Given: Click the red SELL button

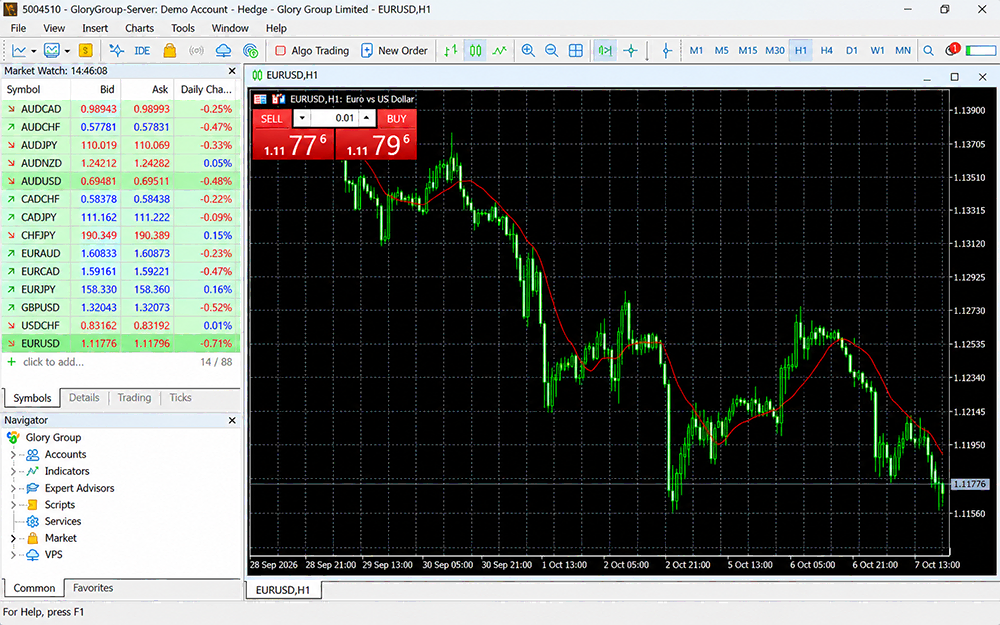Looking at the screenshot, I should (272, 119).
